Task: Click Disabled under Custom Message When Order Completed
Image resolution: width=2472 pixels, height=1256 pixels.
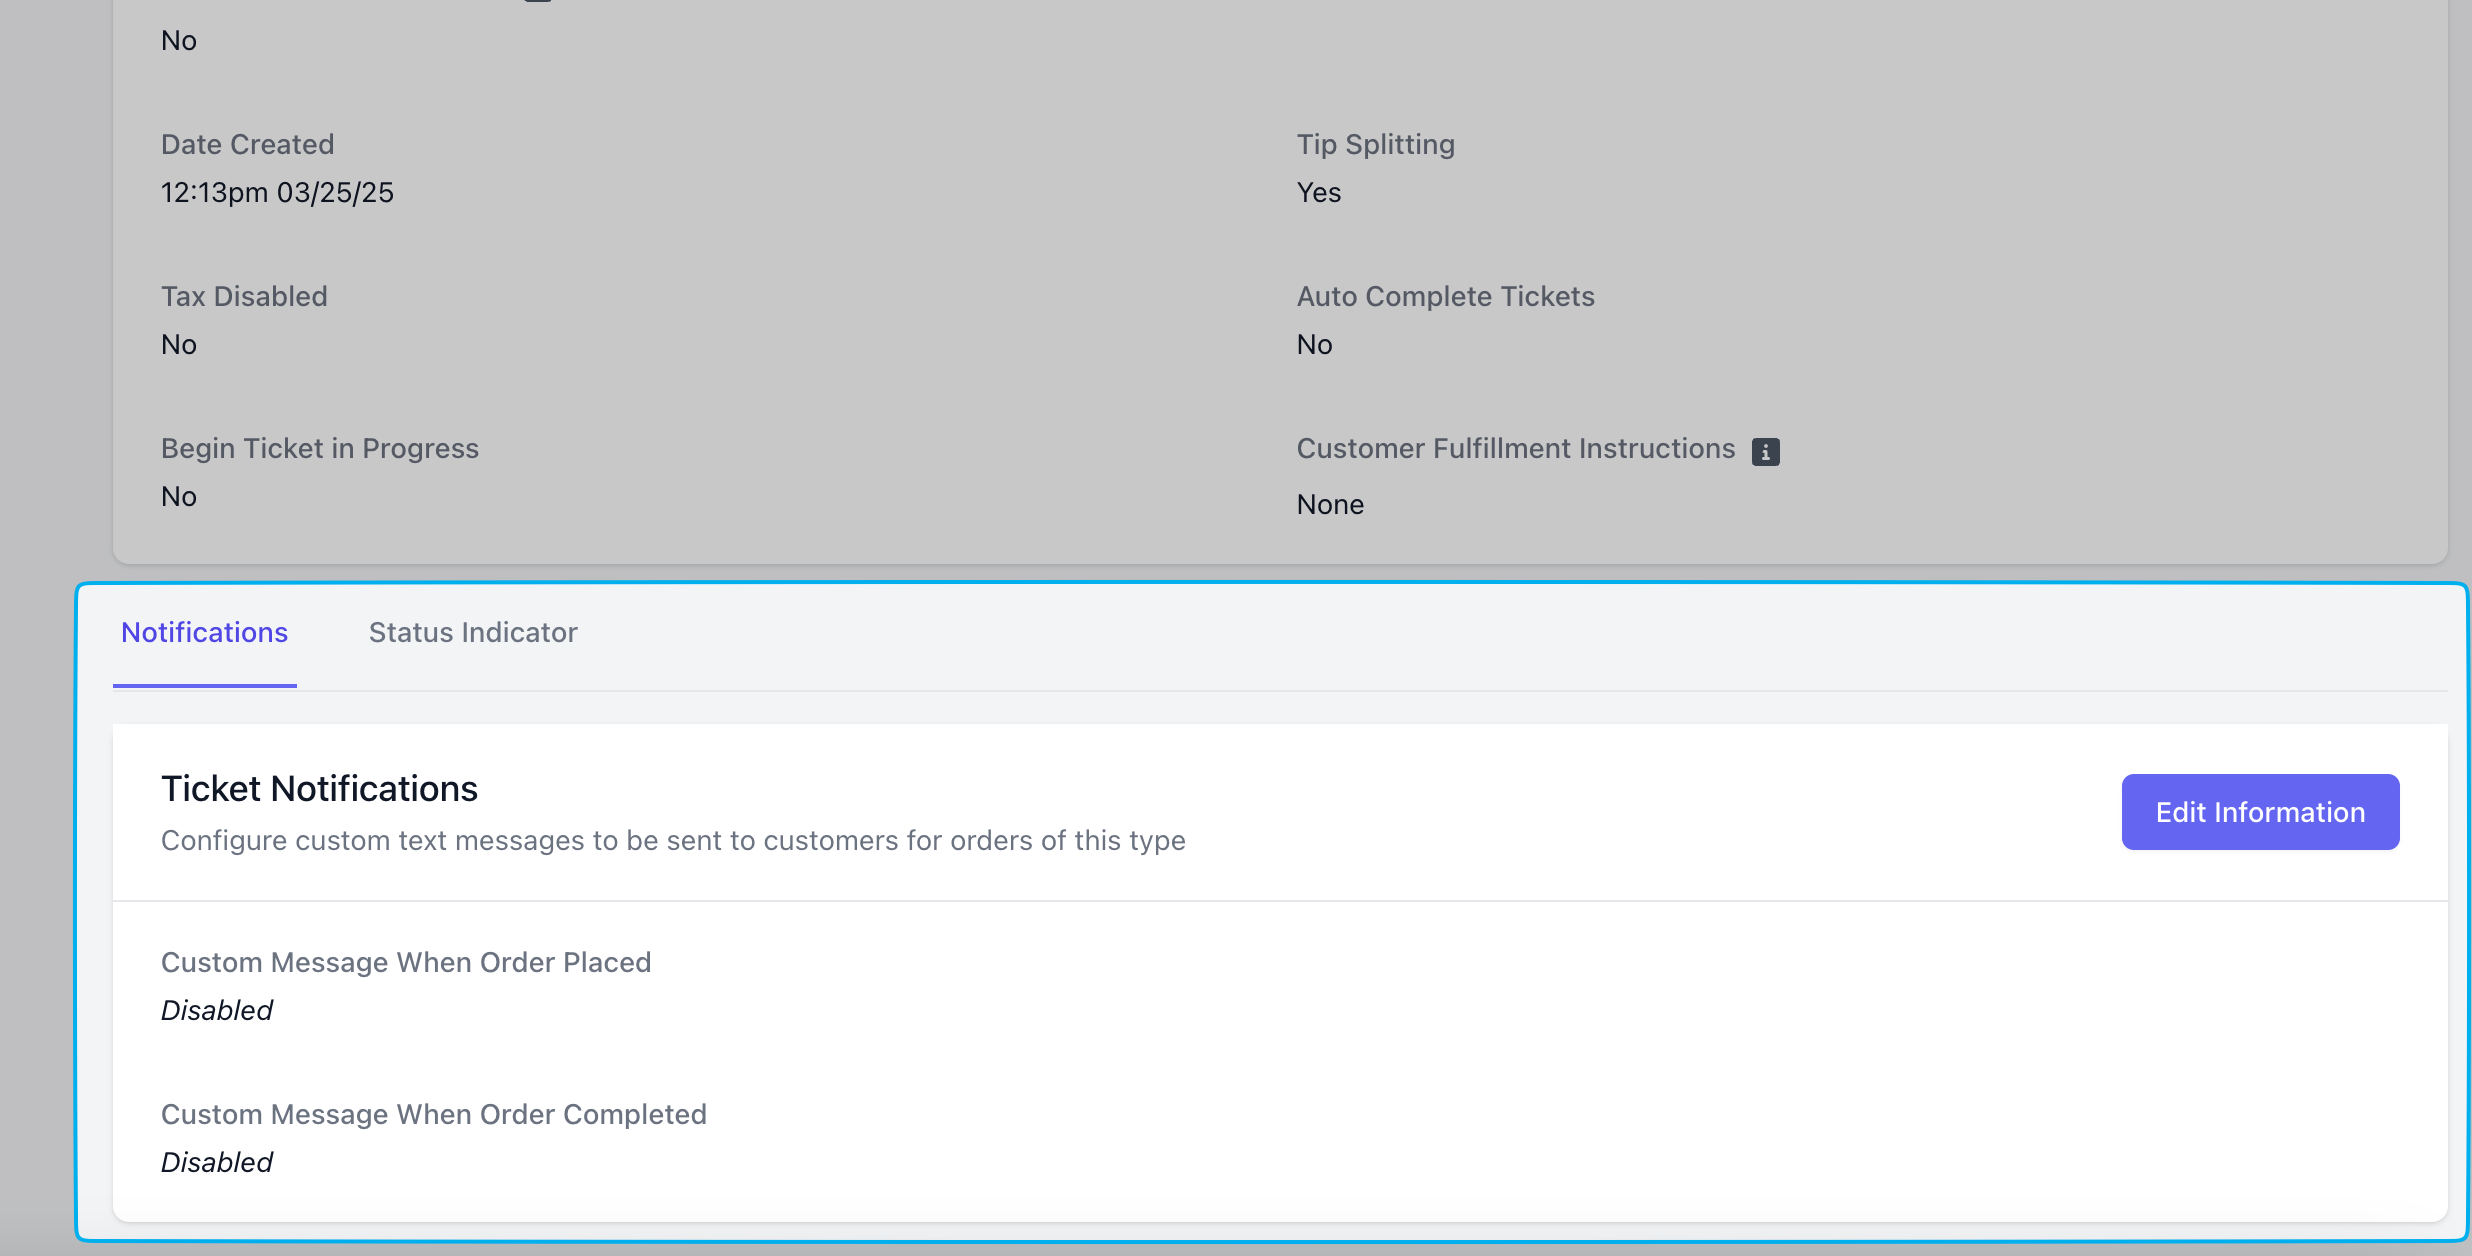Action: pyautogui.click(x=217, y=1163)
